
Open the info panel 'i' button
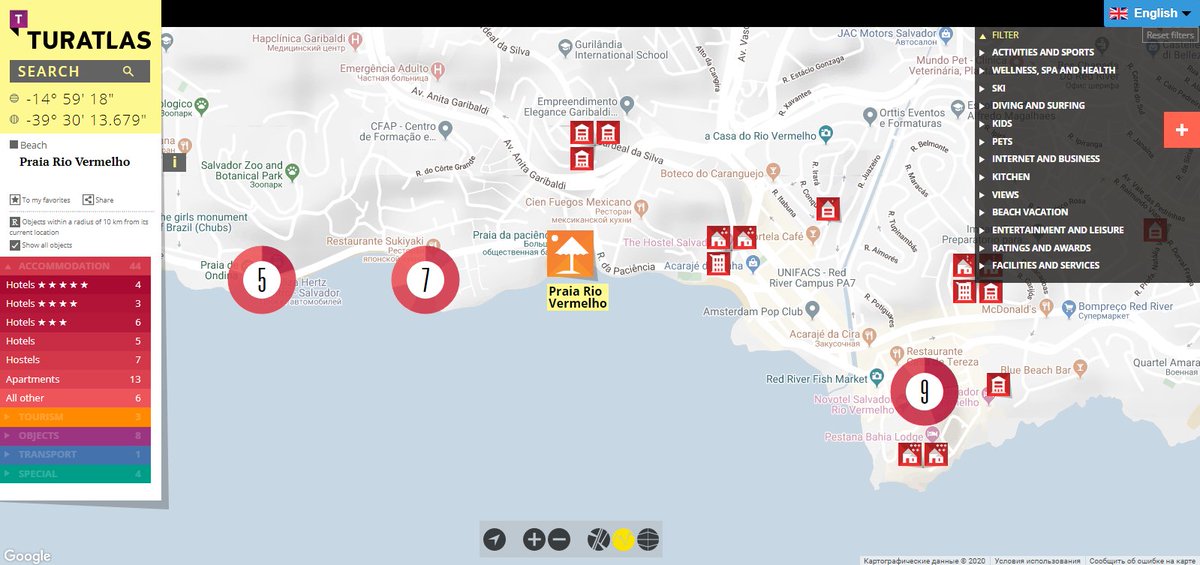175,161
